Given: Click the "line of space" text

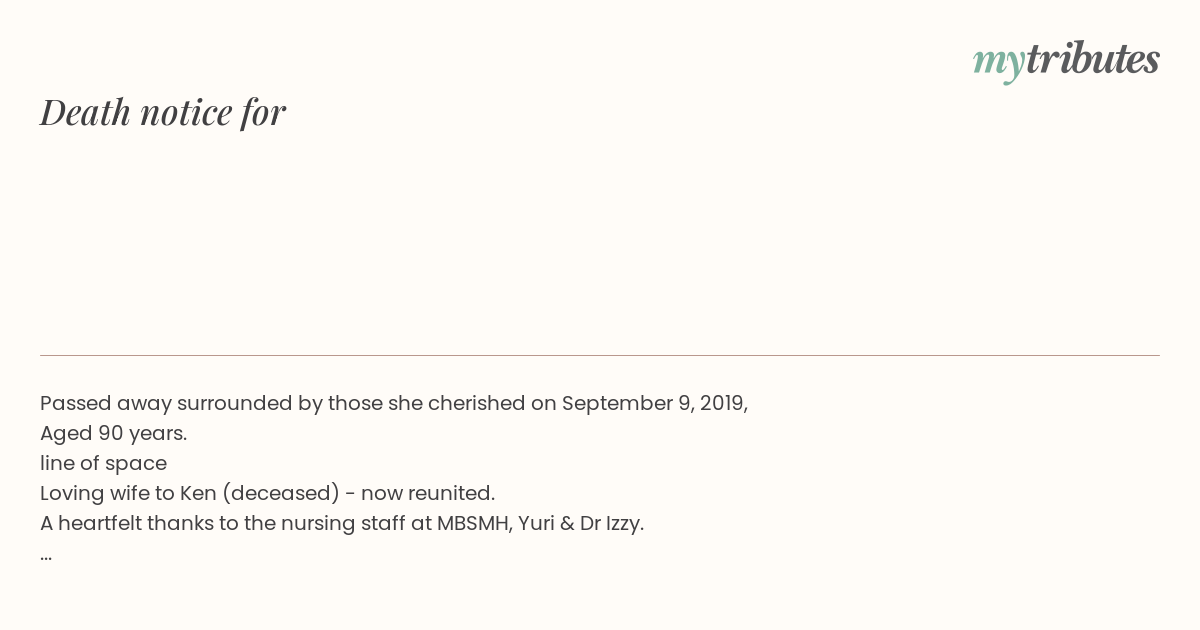Looking at the screenshot, I should [x=103, y=463].
